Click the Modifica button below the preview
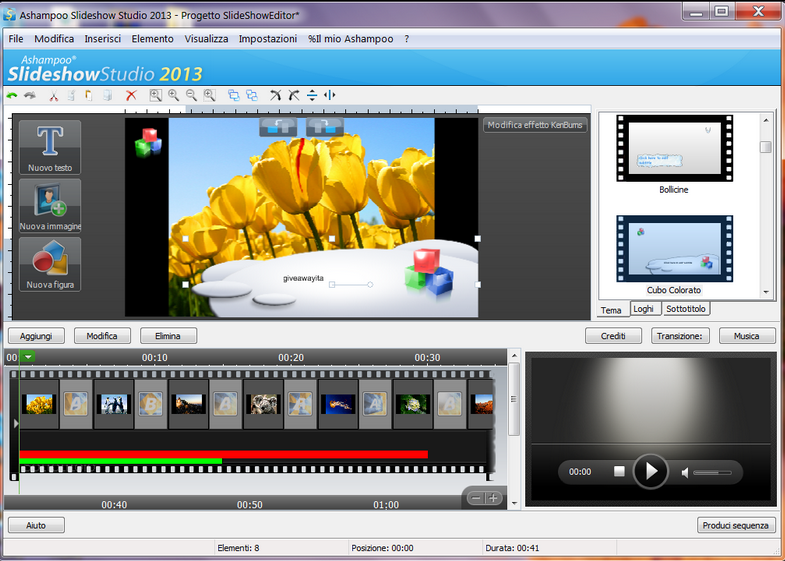 102,336
